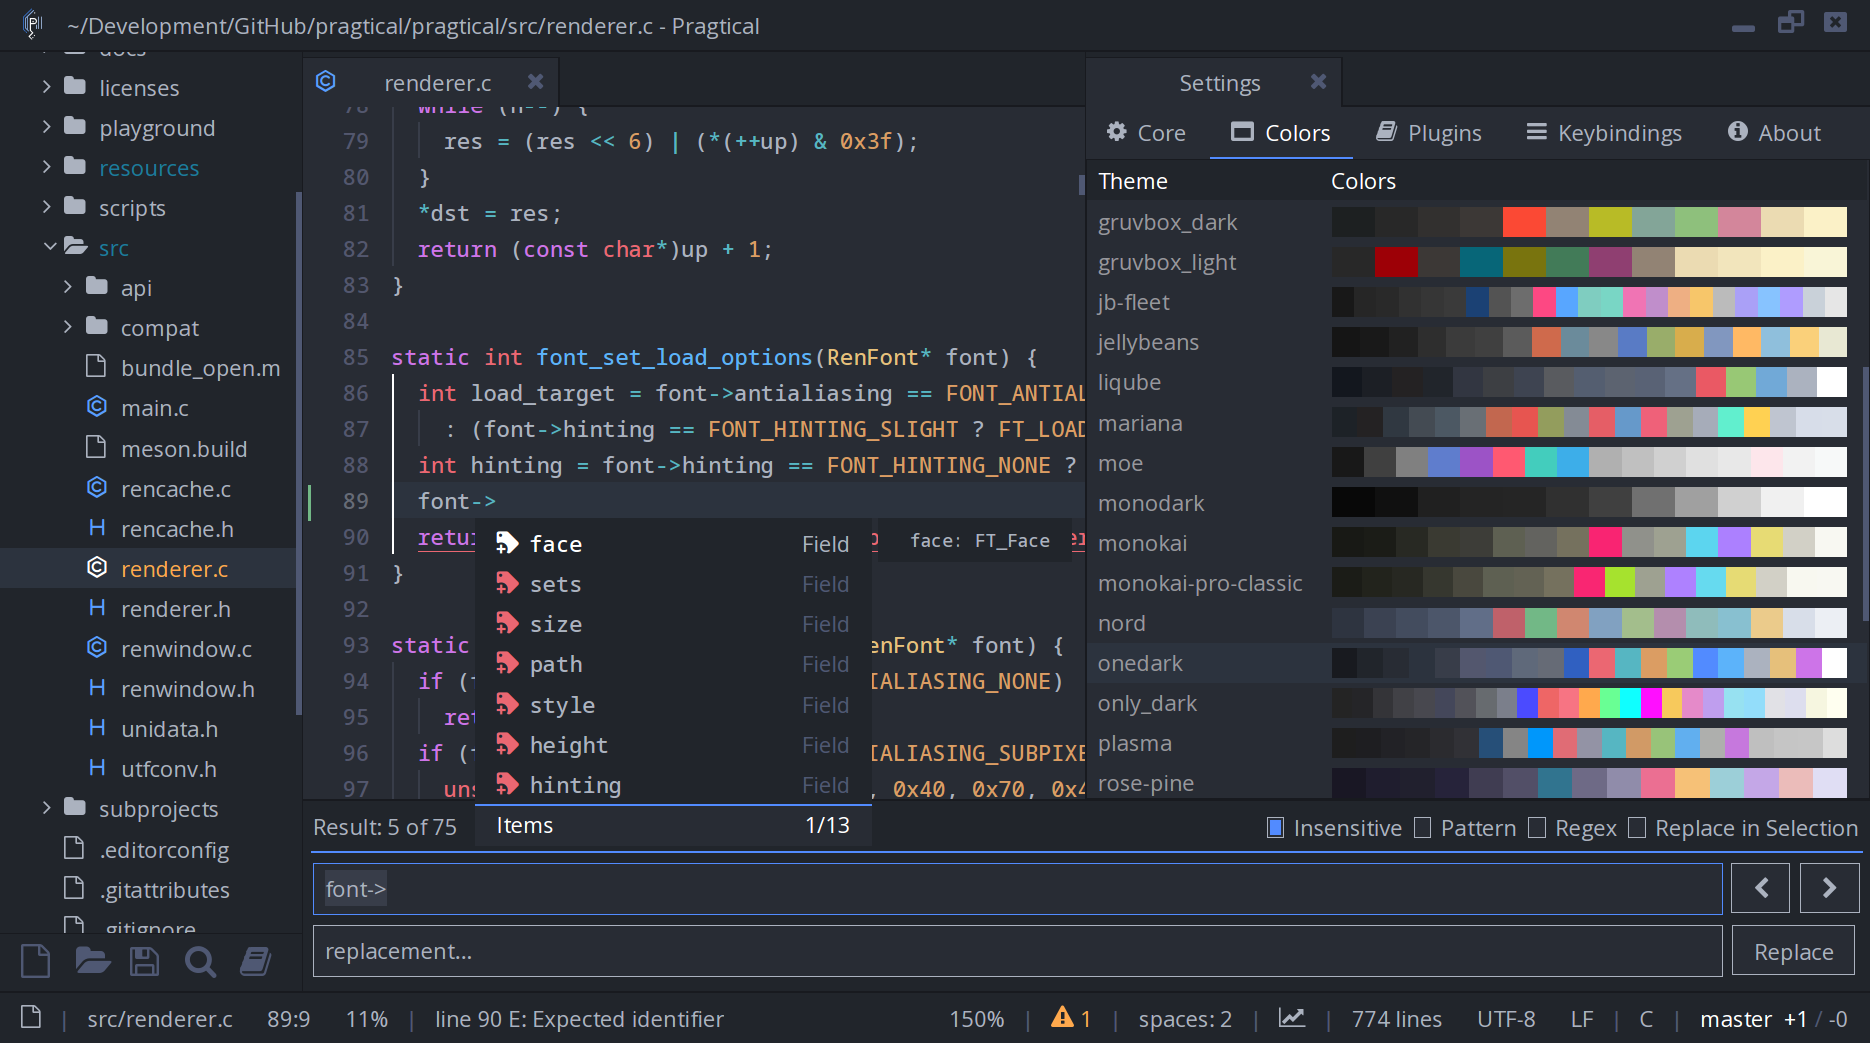Expand the playground folder
The height and width of the screenshot is (1043, 1870).
pyautogui.click(x=46, y=127)
